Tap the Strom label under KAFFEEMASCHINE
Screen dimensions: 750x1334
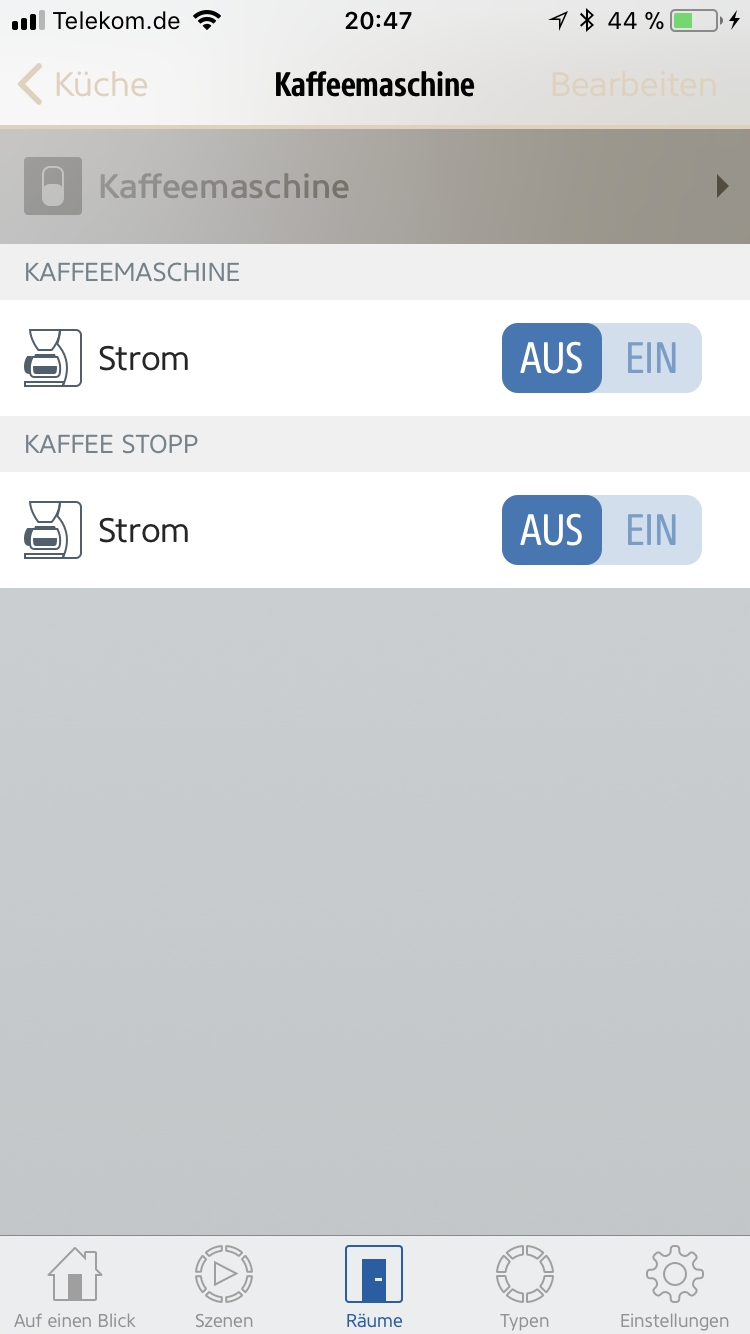[x=143, y=358]
